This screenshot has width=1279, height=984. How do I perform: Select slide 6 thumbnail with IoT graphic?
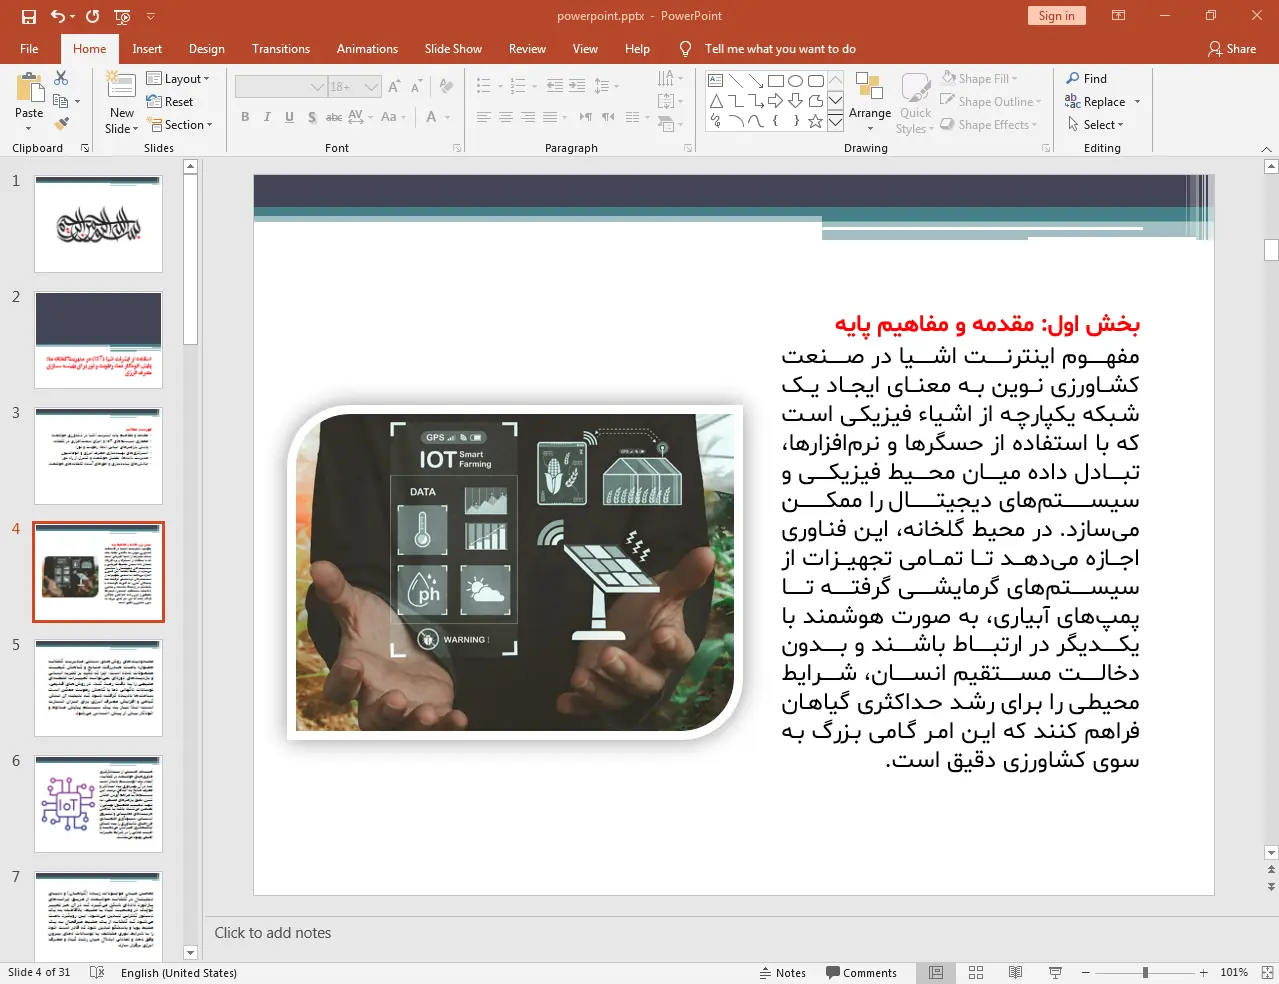(x=98, y=804)
